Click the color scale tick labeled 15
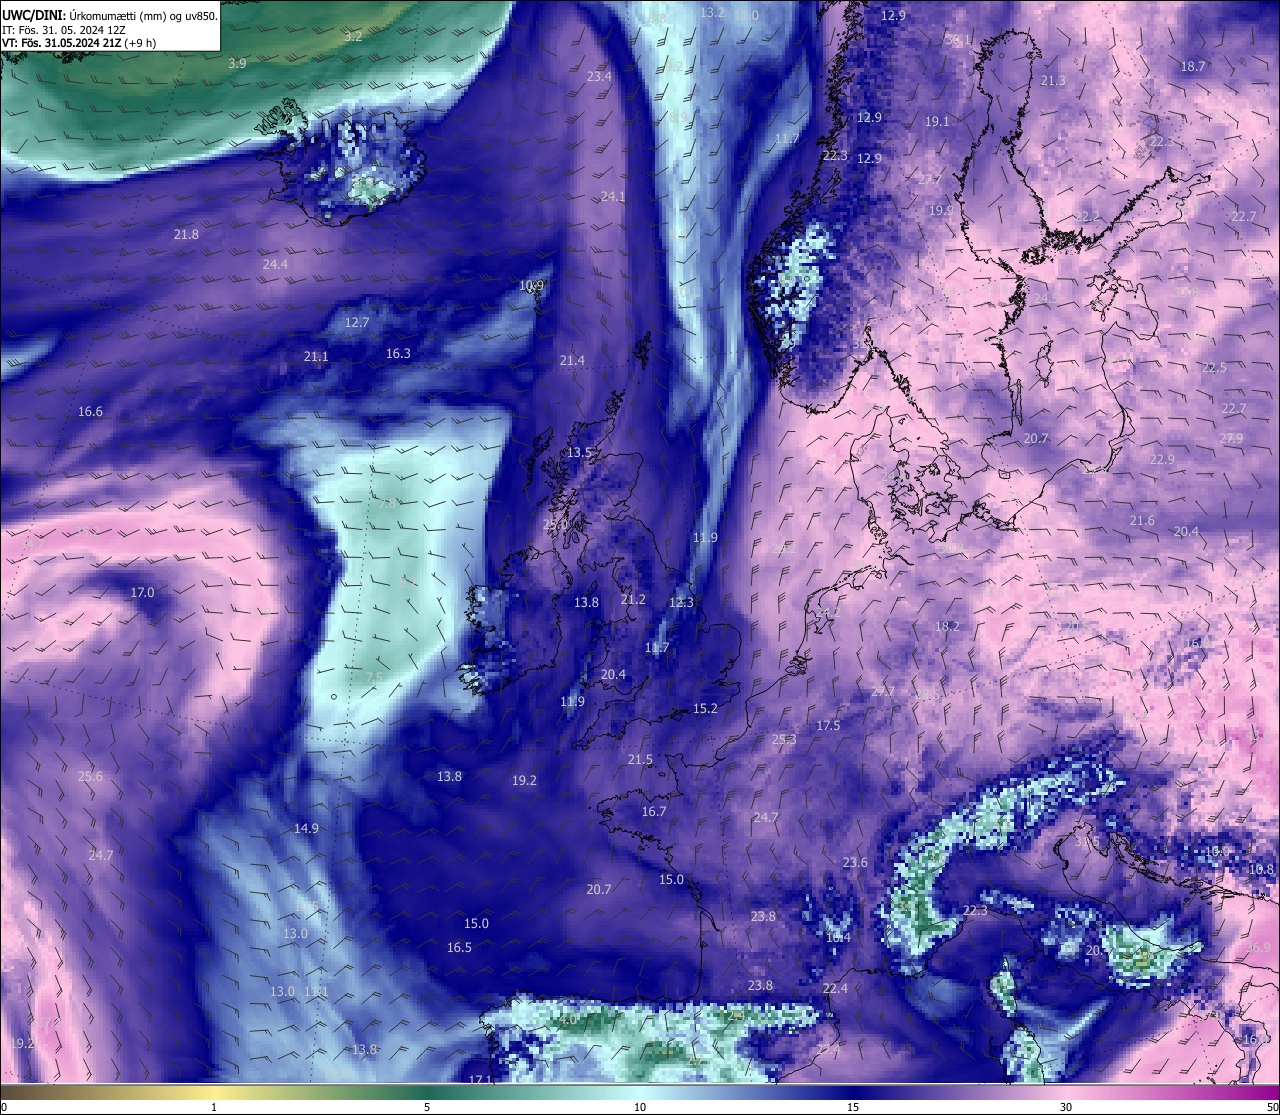 coord(853,1107)
